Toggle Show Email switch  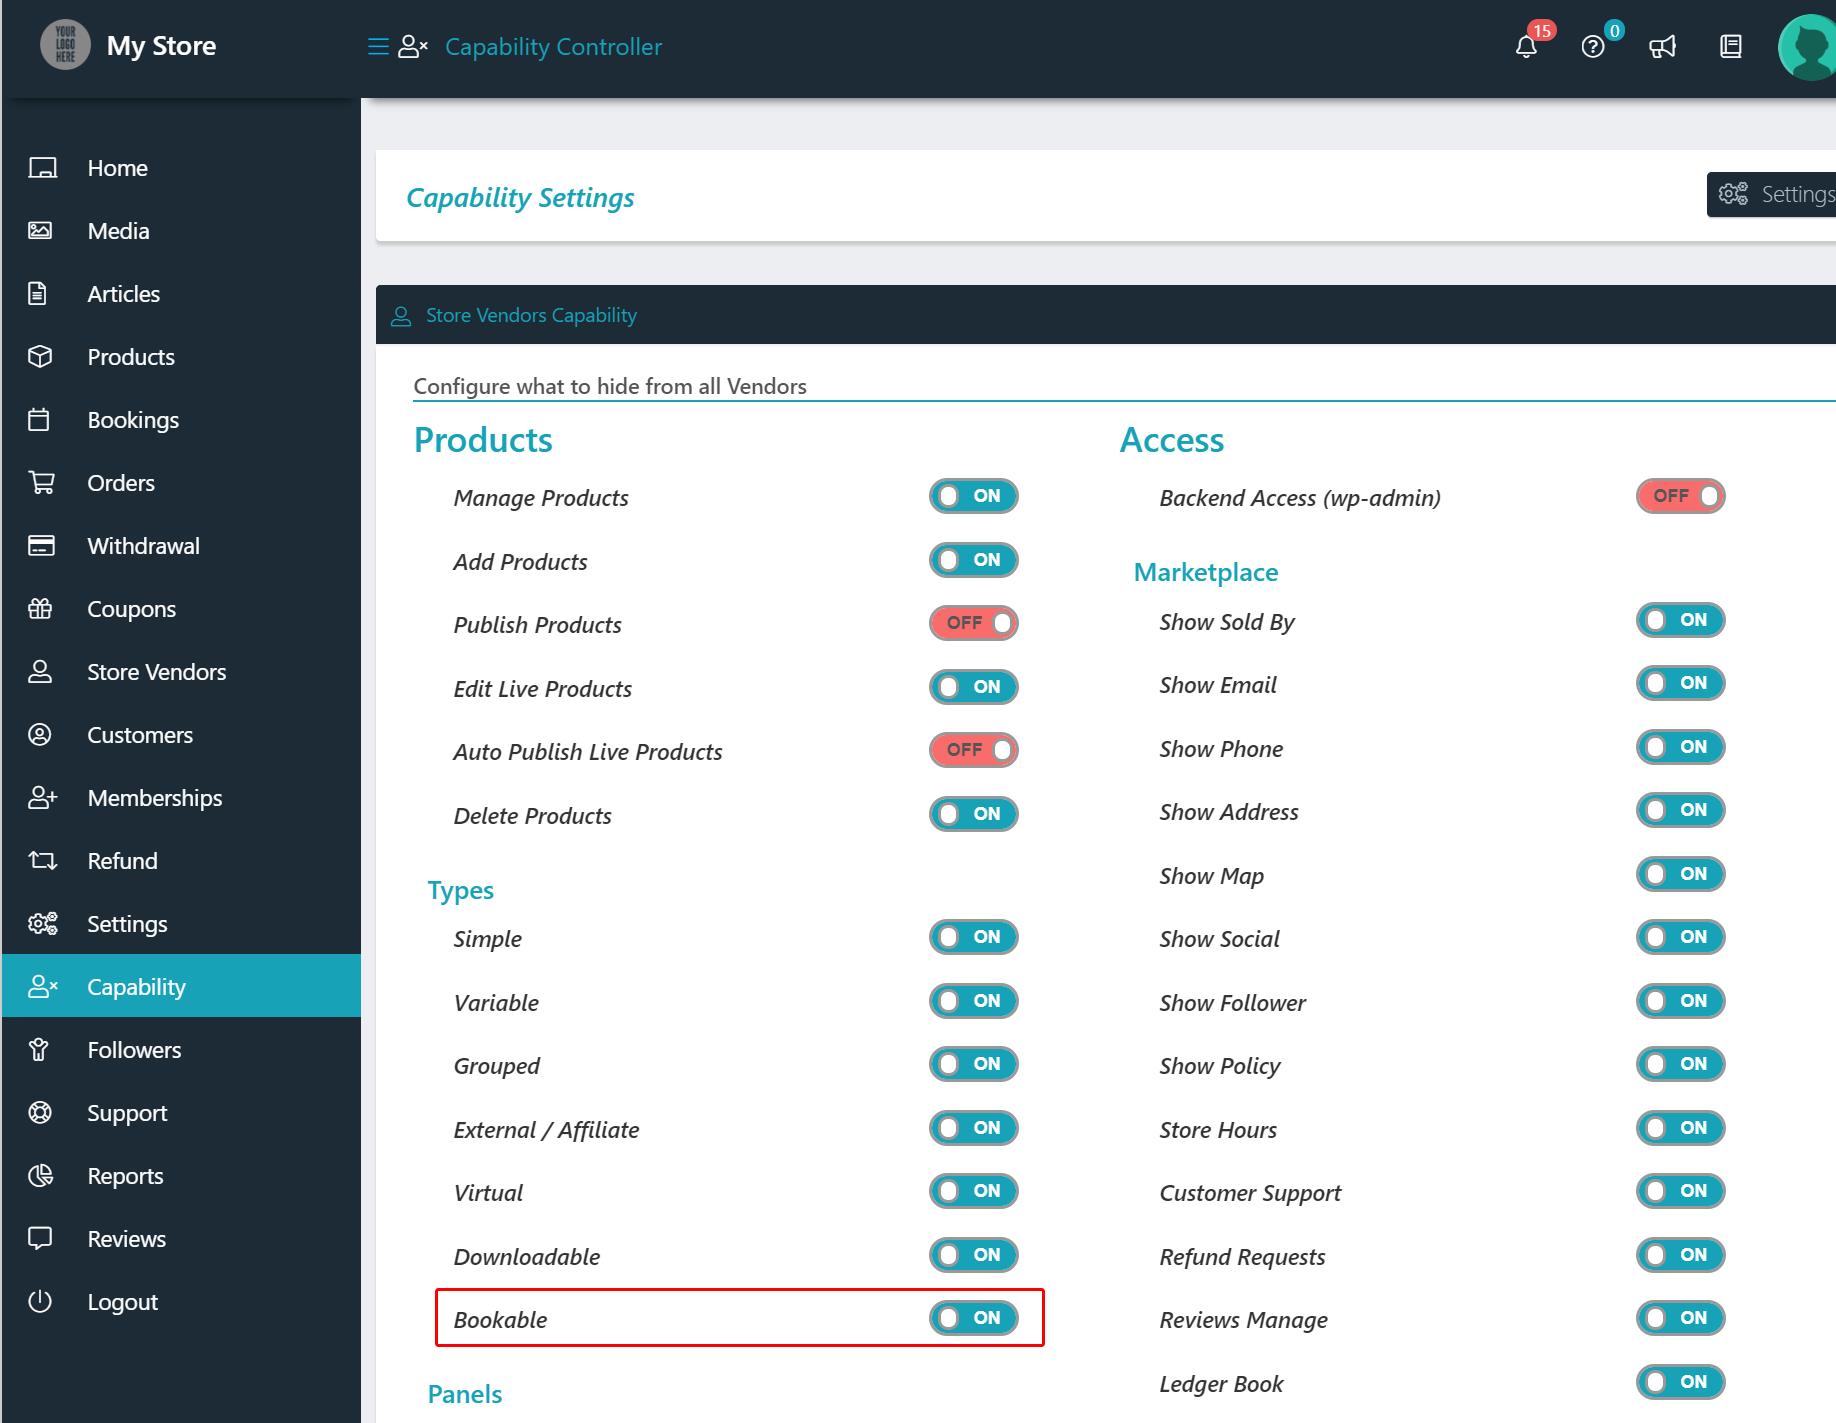coord(1680,683)
